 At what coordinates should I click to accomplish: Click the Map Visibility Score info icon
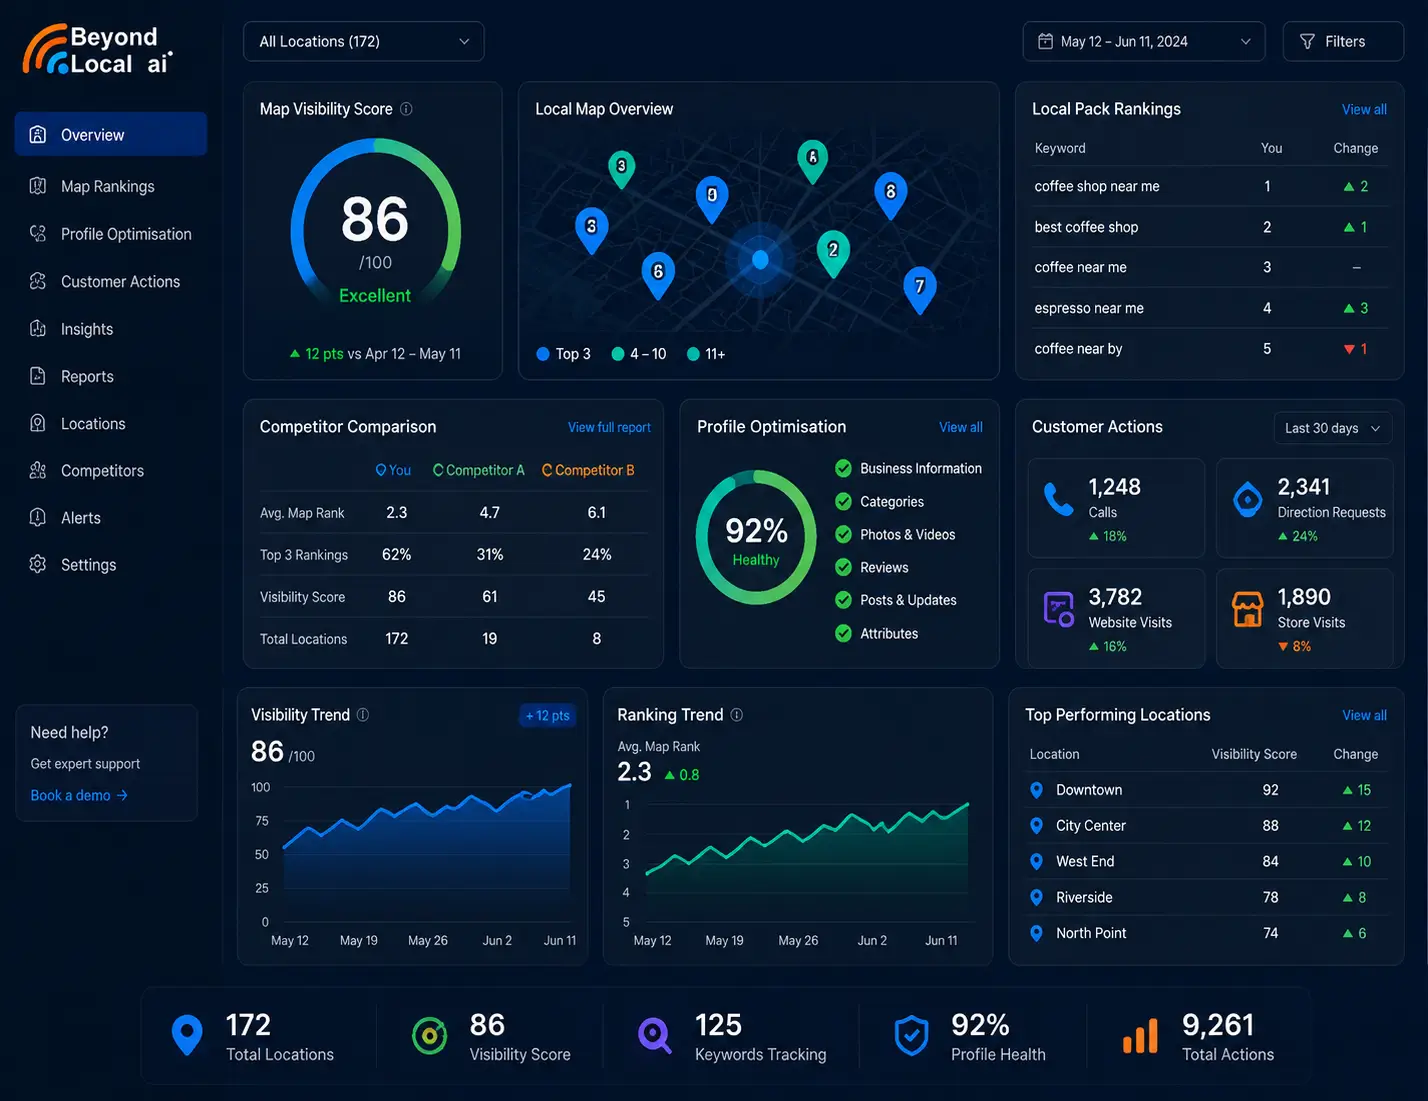coord(406,109)
